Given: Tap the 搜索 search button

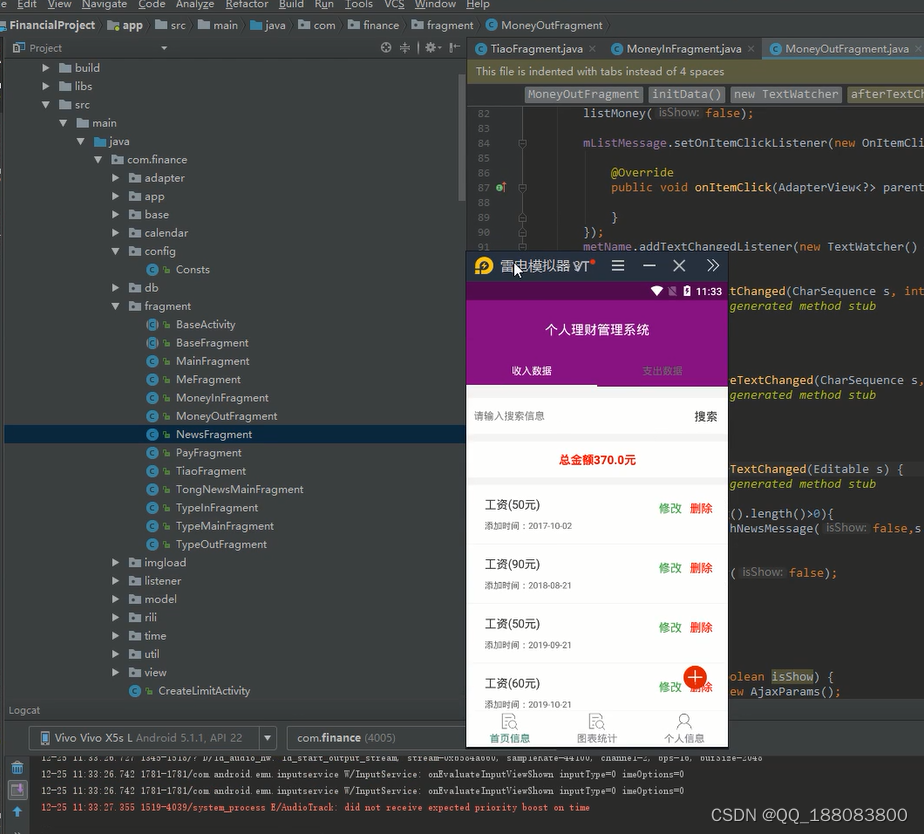Looking at the screenshot, I should point(705,417).
